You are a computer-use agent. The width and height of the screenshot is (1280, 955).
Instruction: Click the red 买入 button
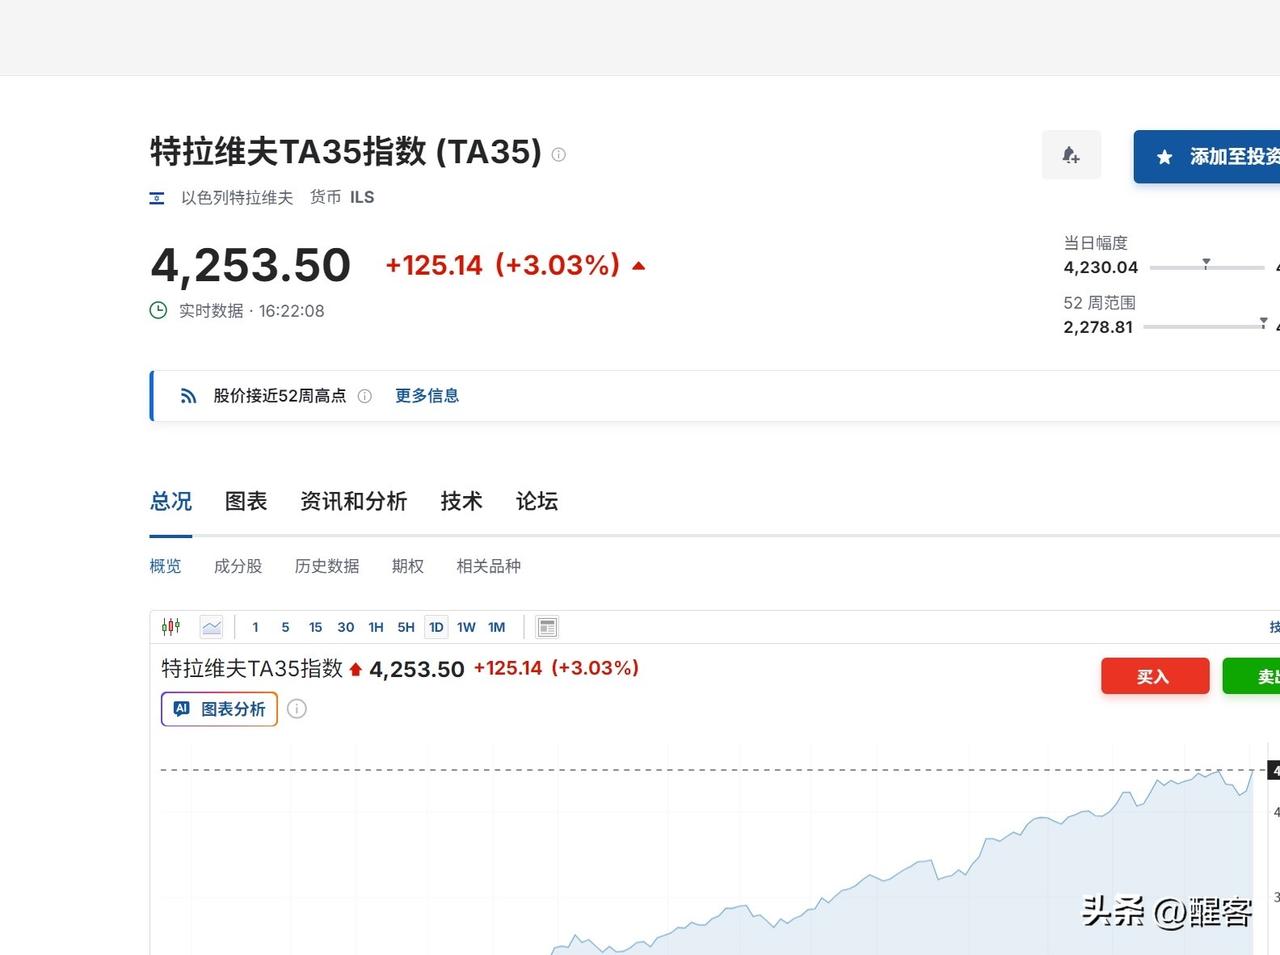coord(1155,676)
